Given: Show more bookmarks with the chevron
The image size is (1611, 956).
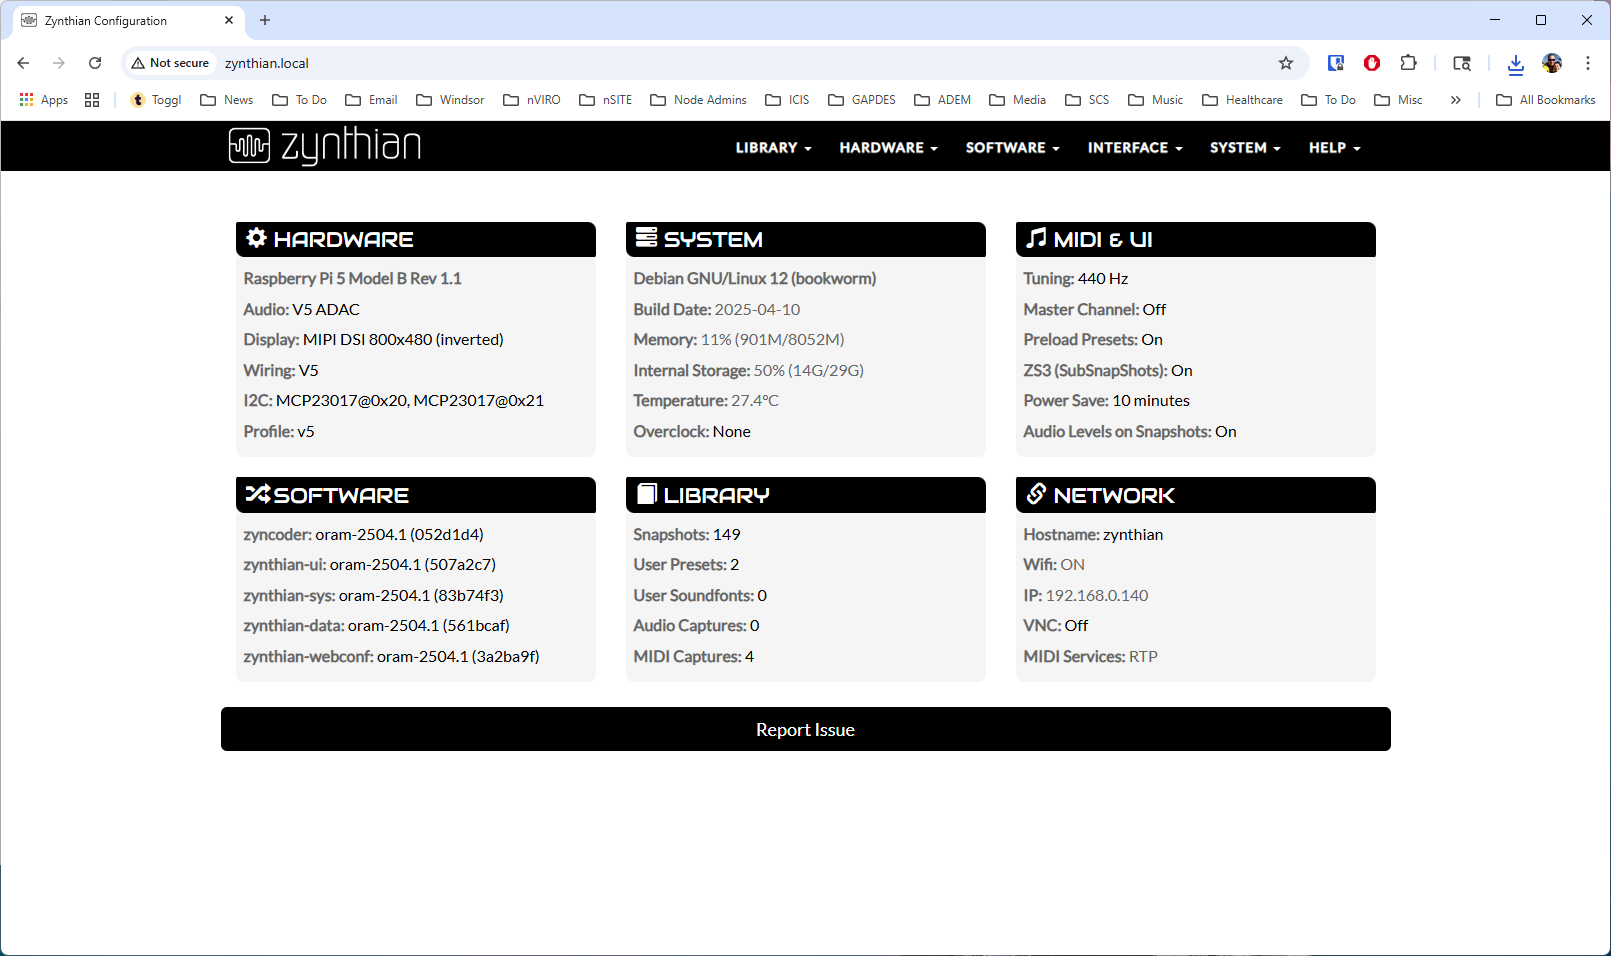Looking at the screenshot, I should point(1456,100).
